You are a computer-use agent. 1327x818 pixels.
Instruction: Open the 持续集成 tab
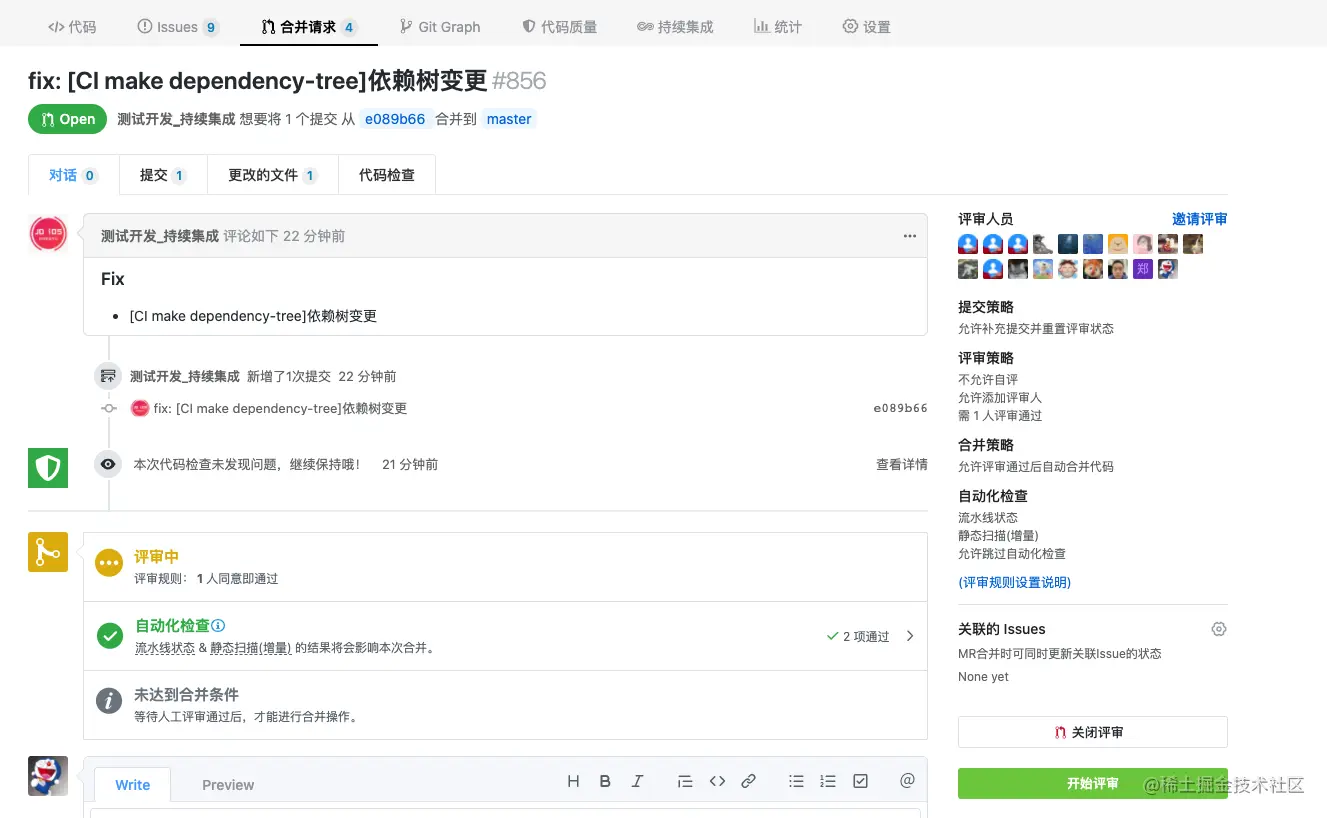(675, 27)
